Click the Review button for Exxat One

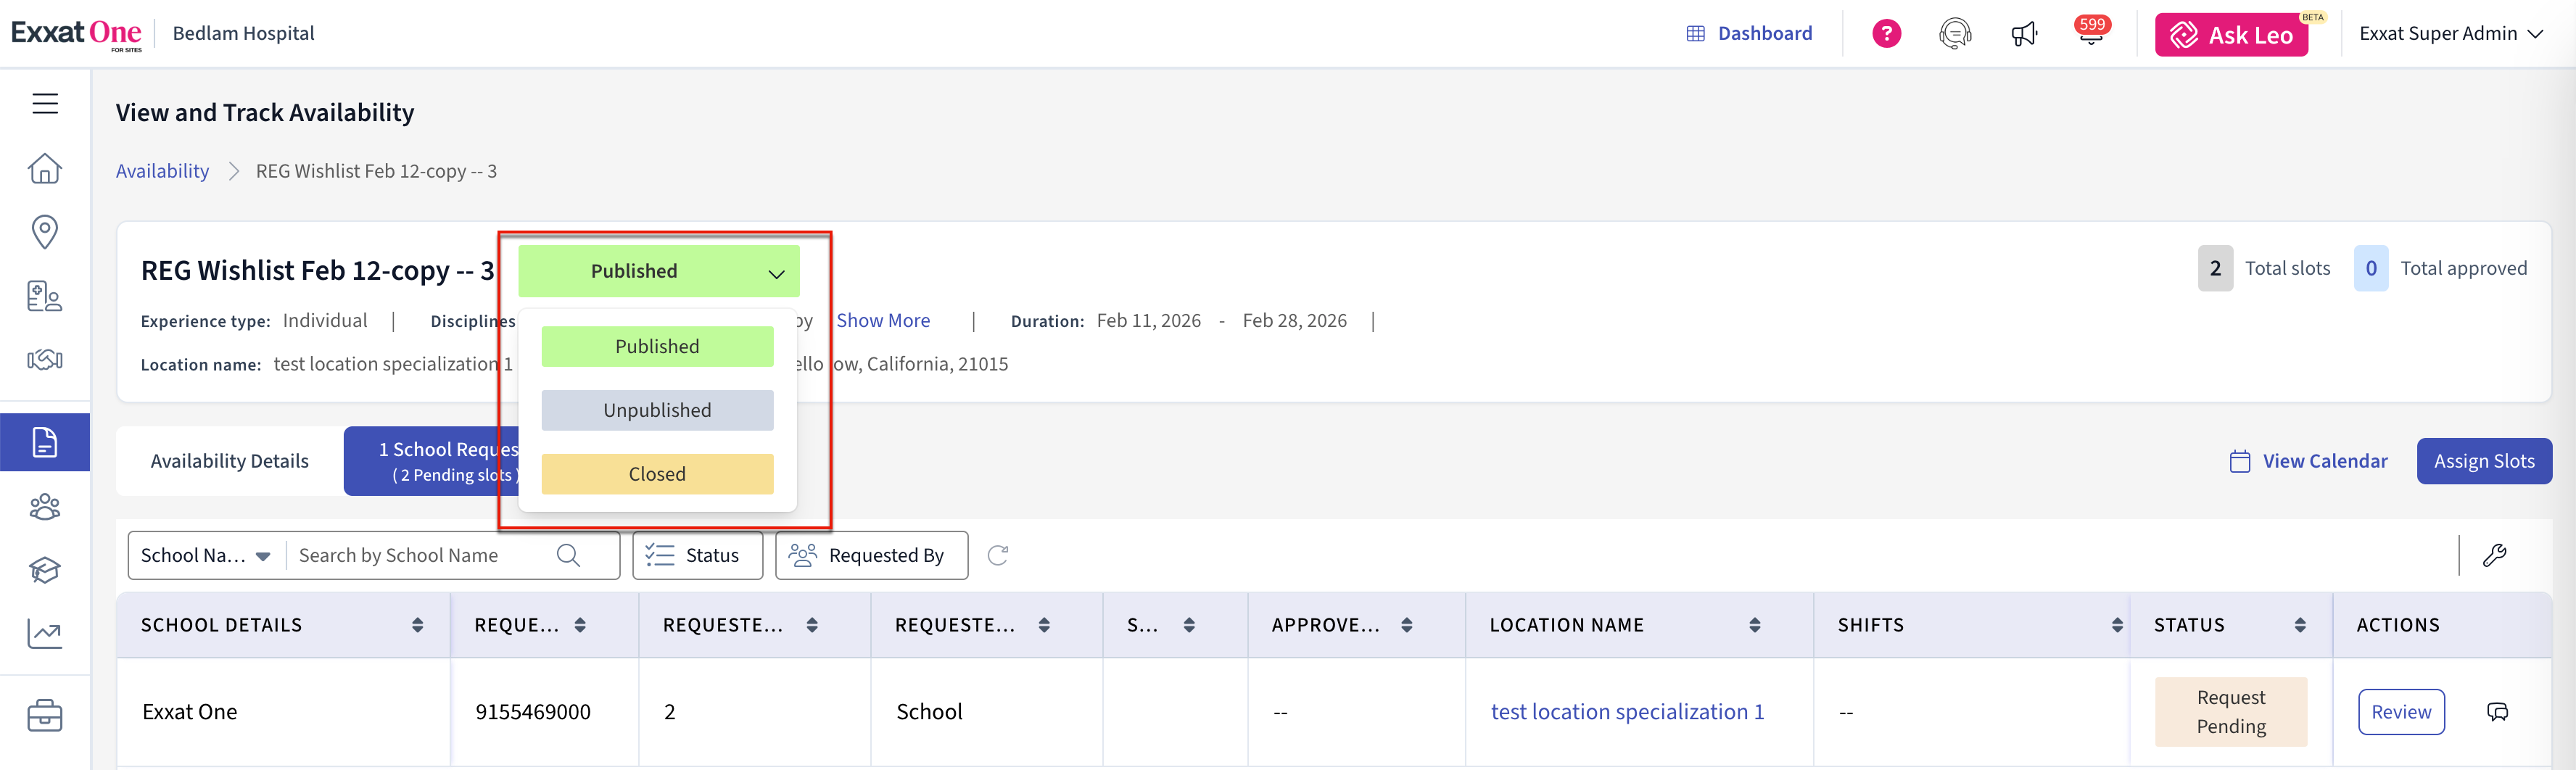[2400, 712]
